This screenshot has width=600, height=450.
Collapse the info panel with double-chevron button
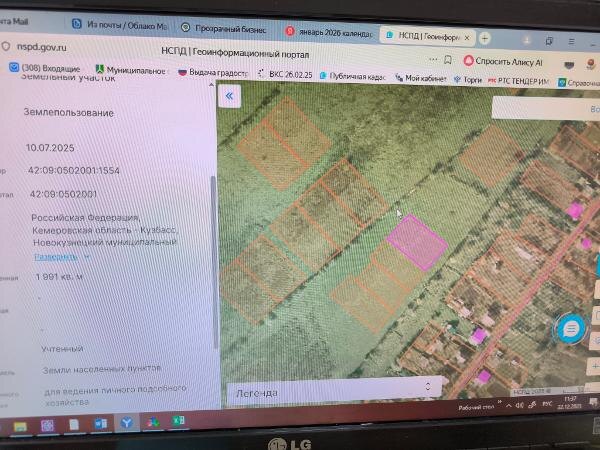229,96
